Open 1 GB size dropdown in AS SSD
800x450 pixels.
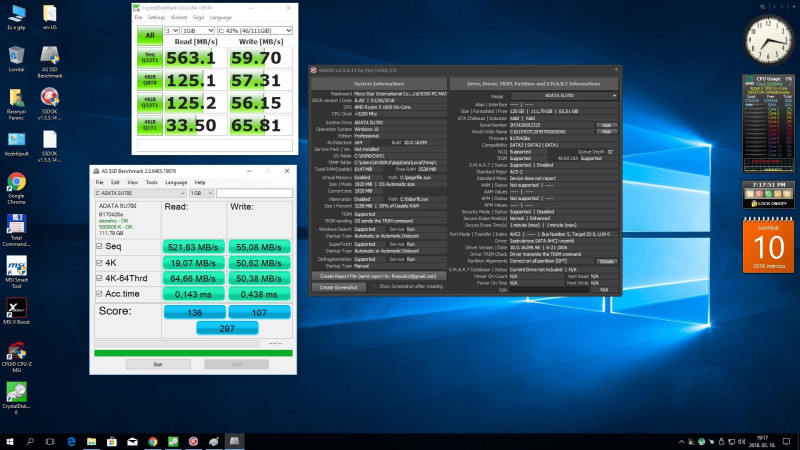pyautogui.click(x=202, y=193)
